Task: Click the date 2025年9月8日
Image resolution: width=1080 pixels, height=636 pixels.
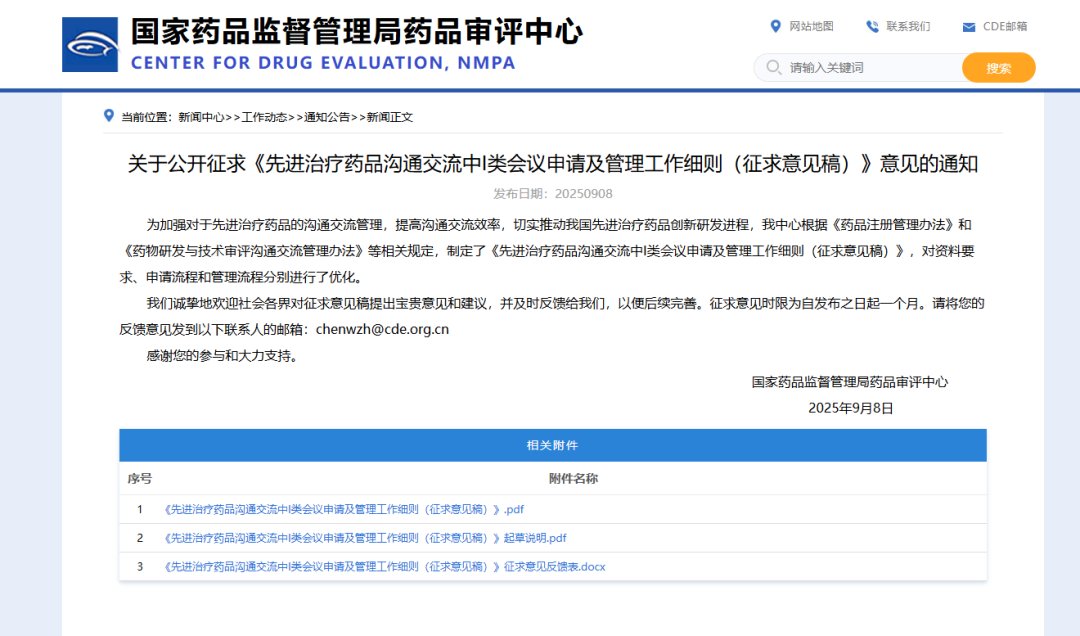Action: 850,408
